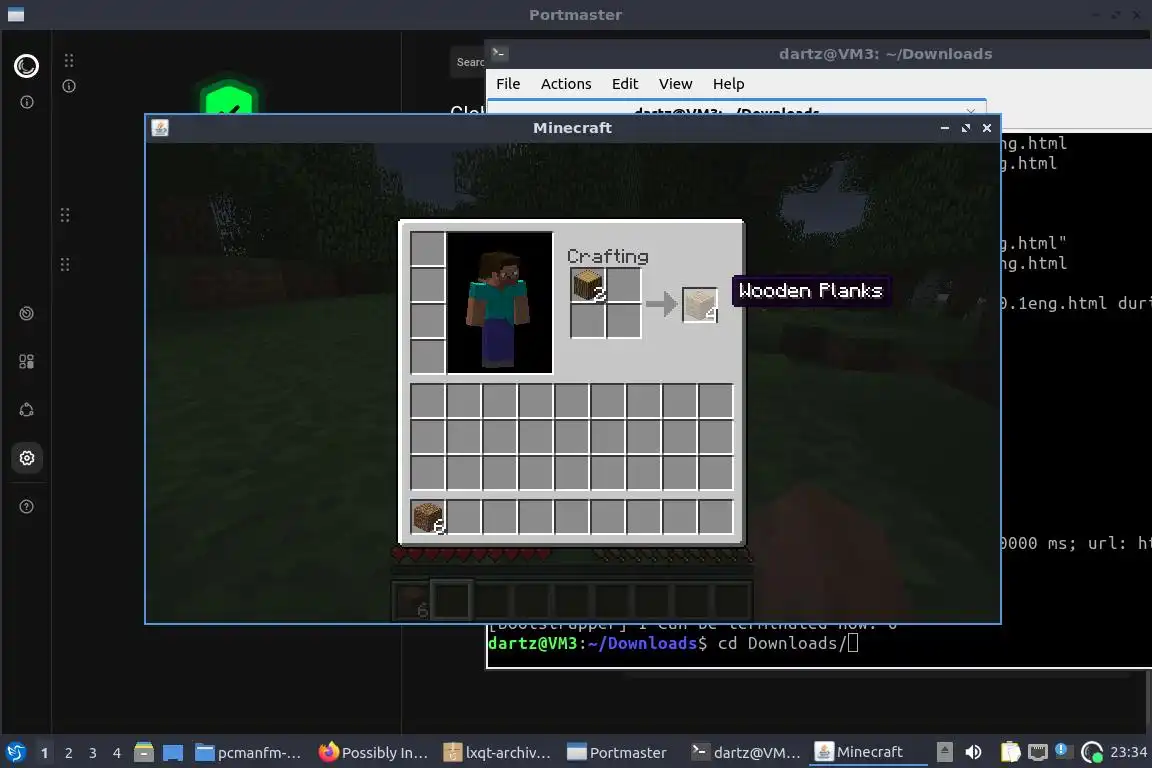Switch to the Firefox 'Possibly In...' taskbar entry
This screenshot has width=1152, height=768.
pos(373,752)
